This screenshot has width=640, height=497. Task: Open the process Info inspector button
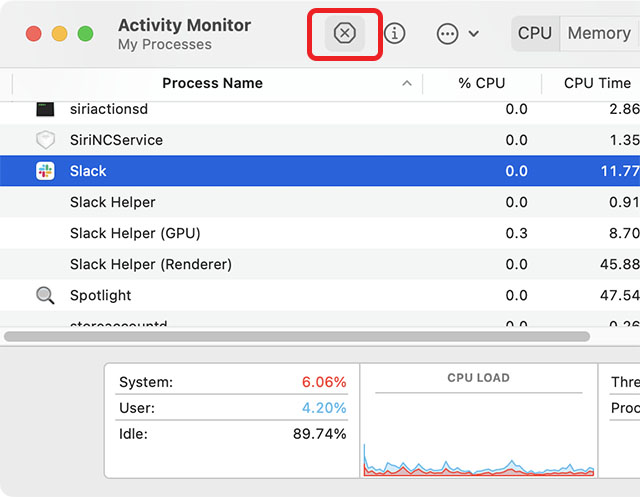coord(394,33)
